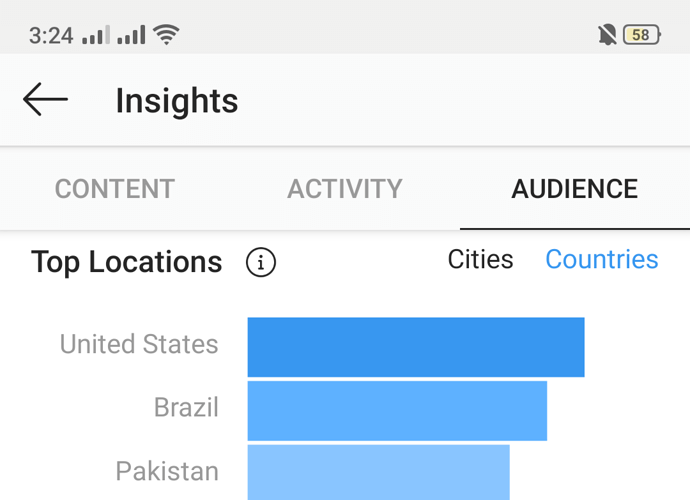
Task: Tap the Pakistan bar
Action: 378,472
